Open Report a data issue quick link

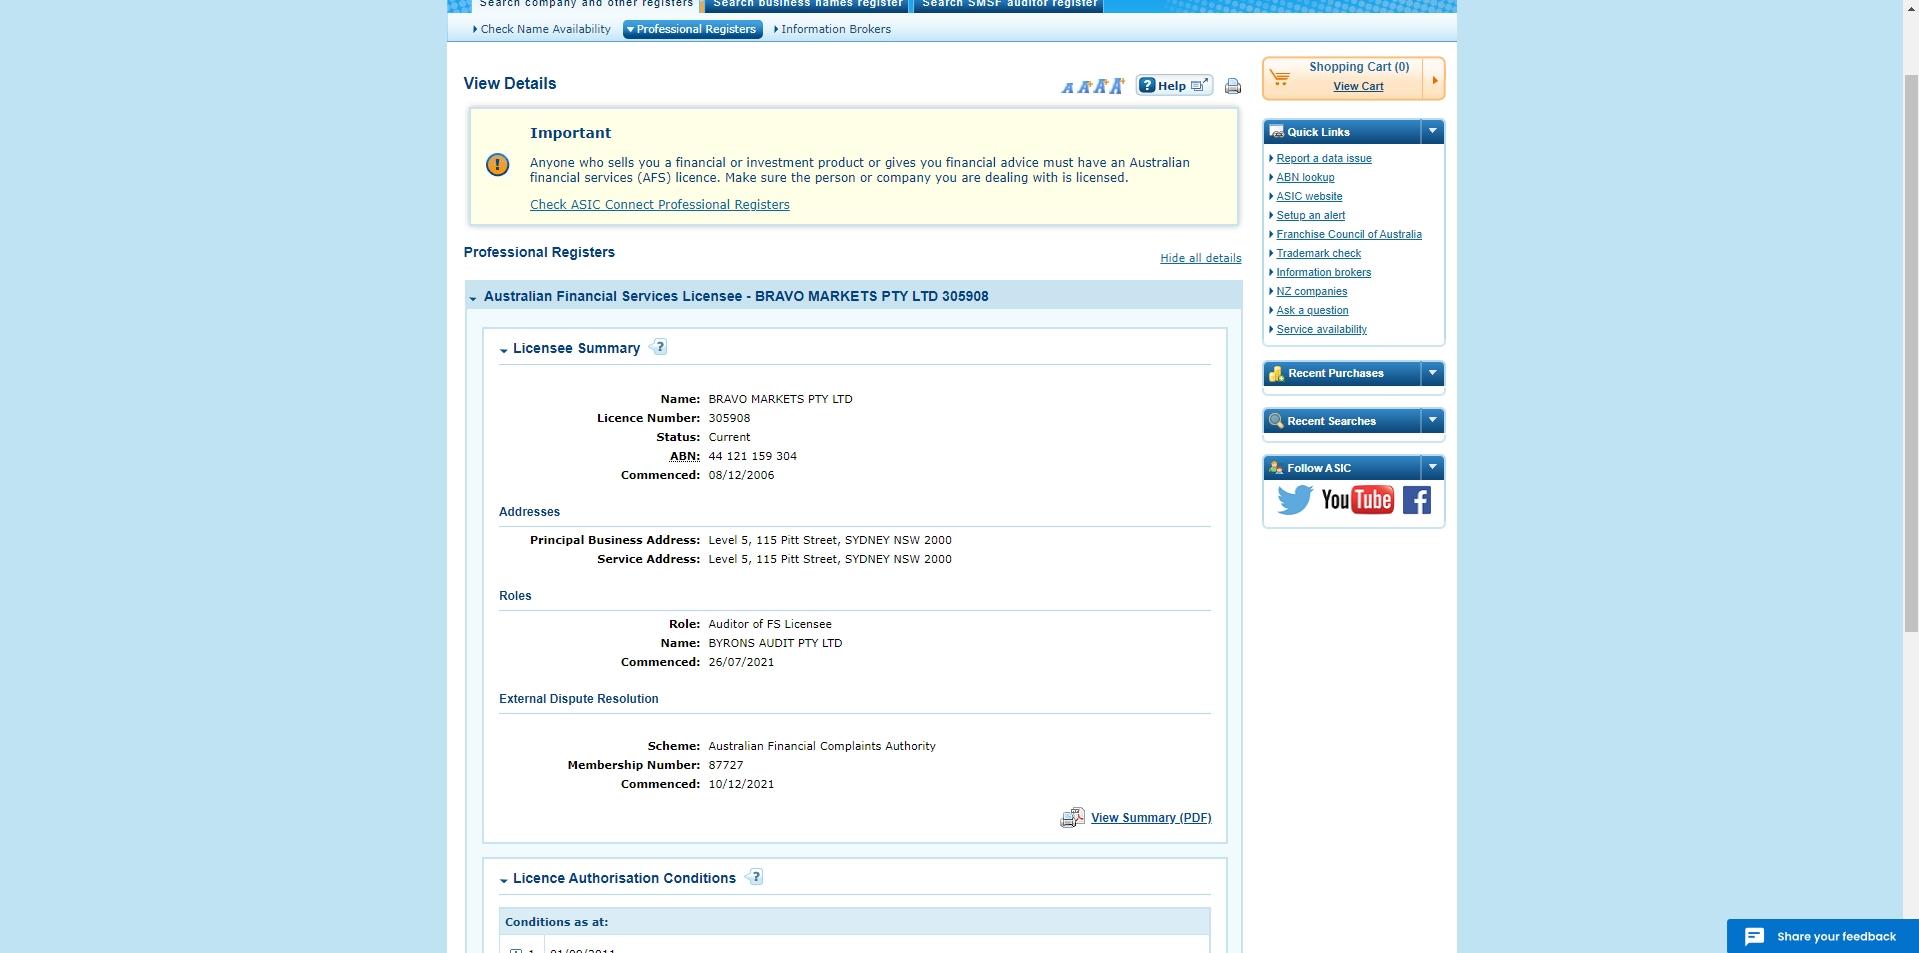pos(1324,158)
